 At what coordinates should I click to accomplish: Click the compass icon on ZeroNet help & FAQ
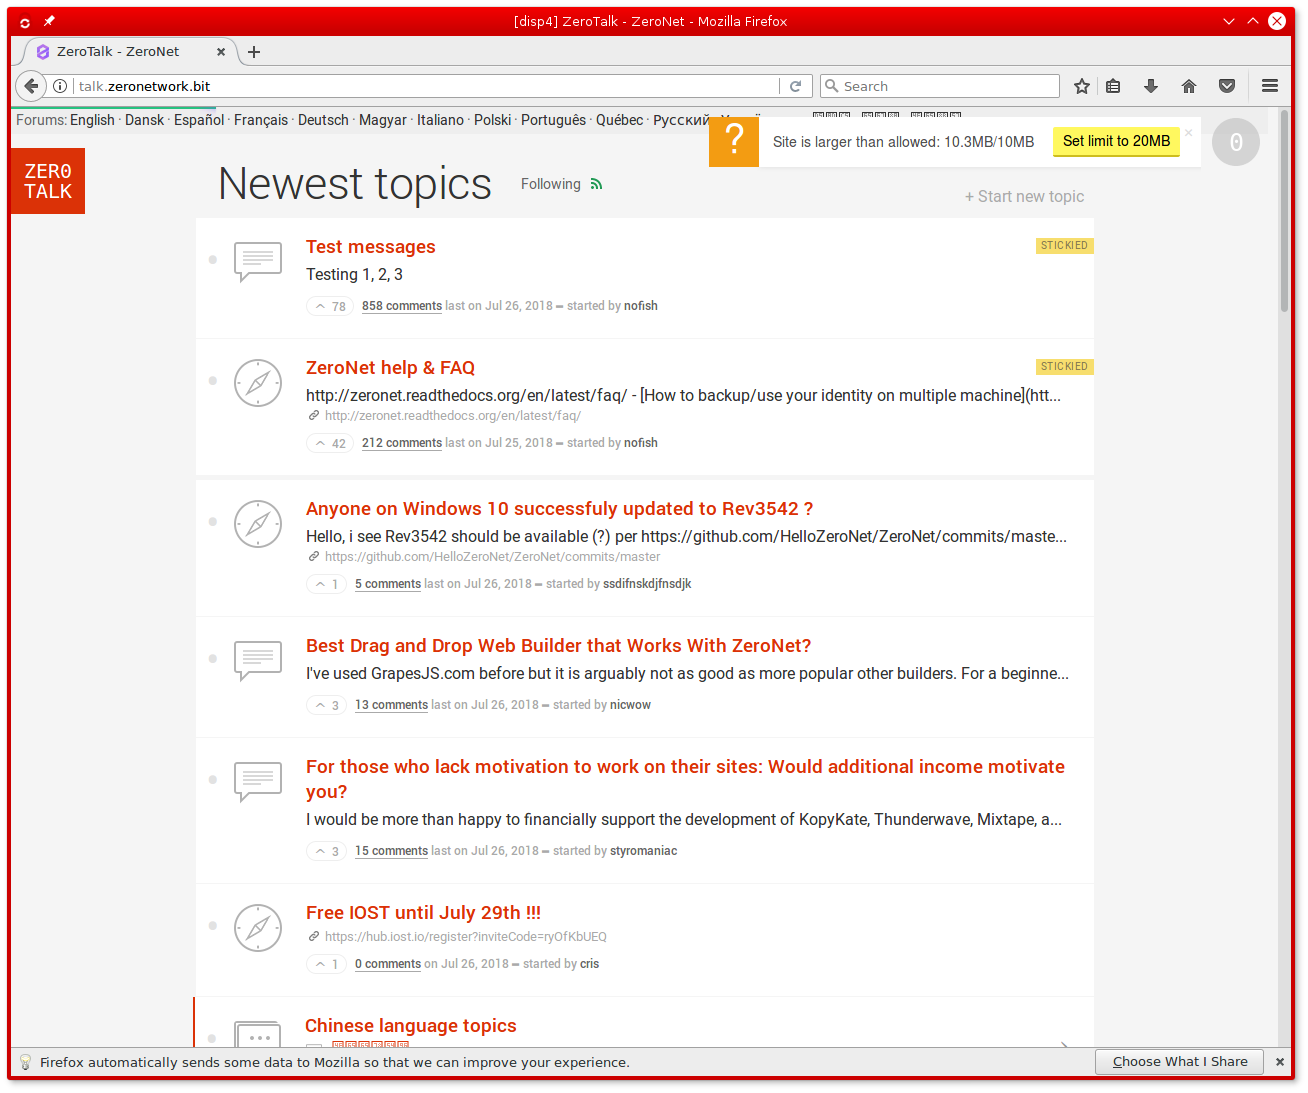tap(258, 383)
